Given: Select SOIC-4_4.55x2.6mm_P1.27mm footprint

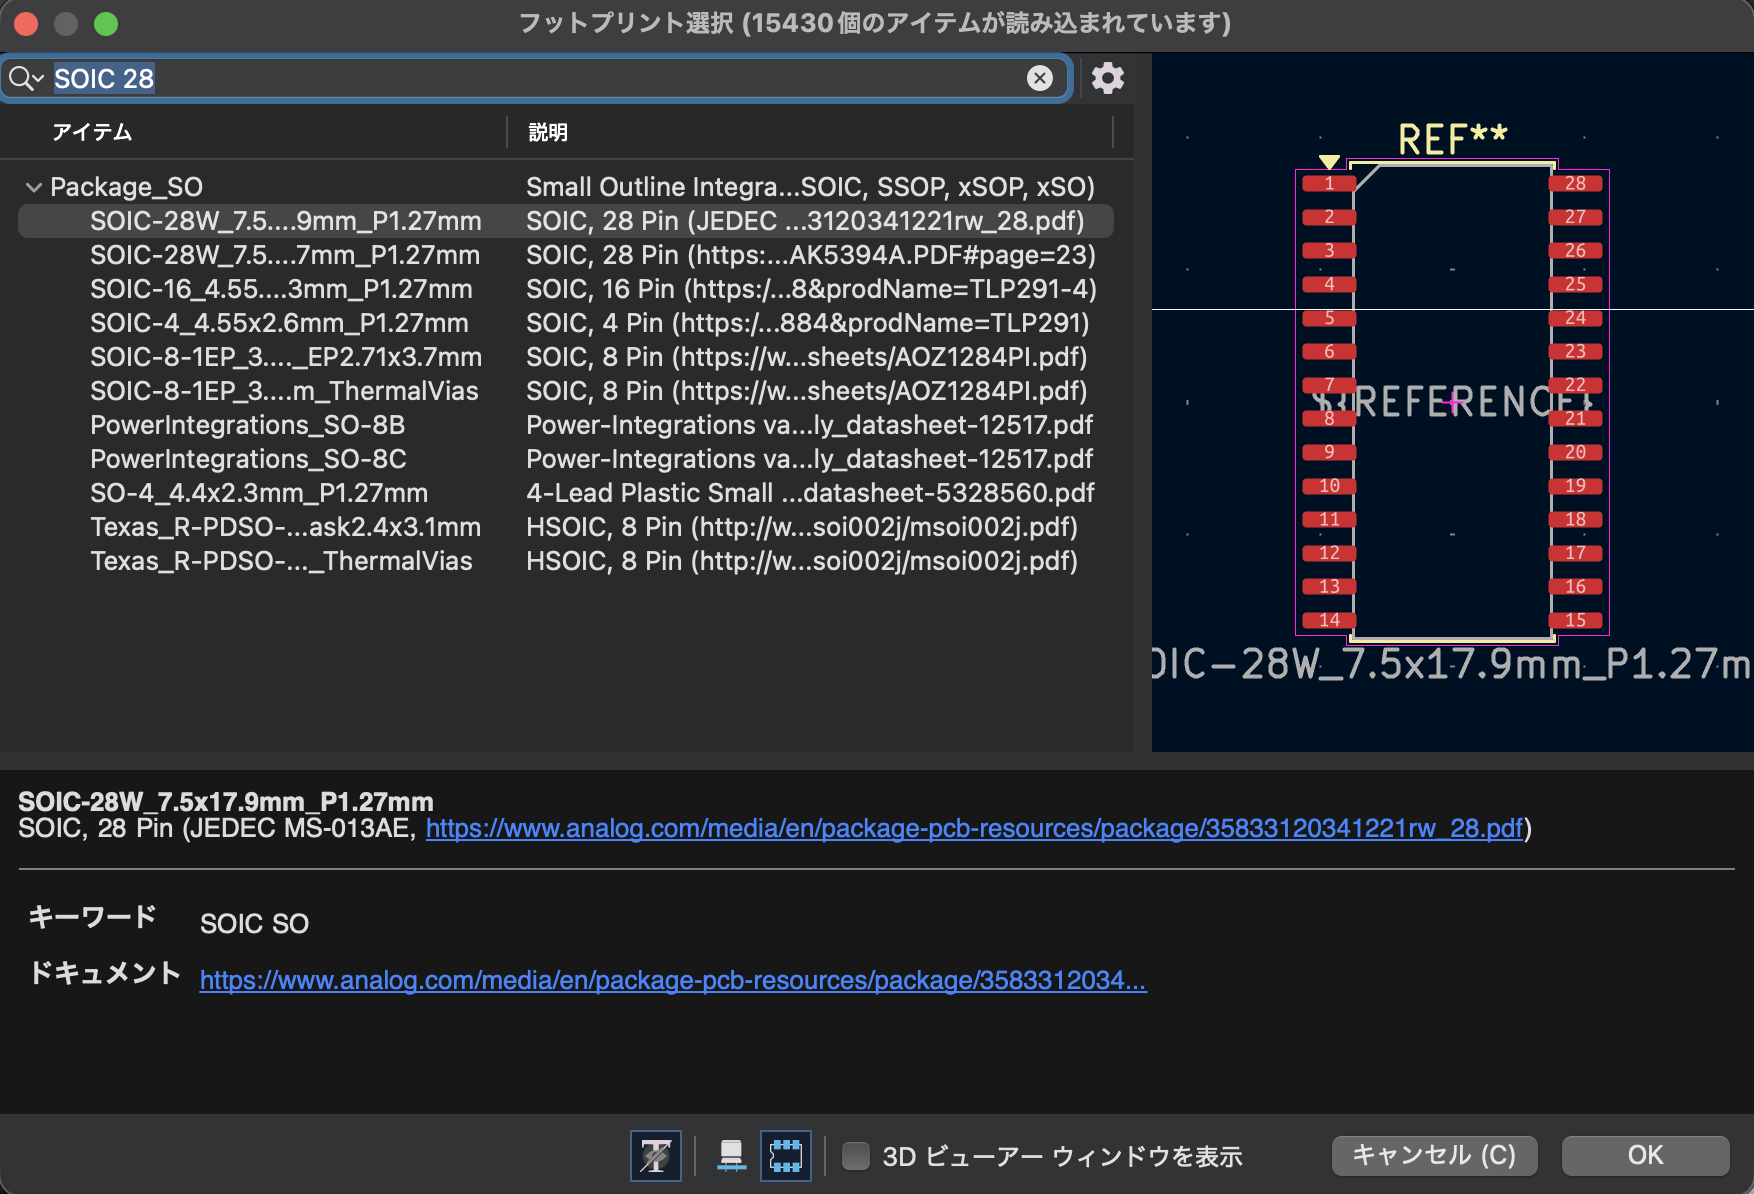Looking at the screenshot, I should [279, 323].
